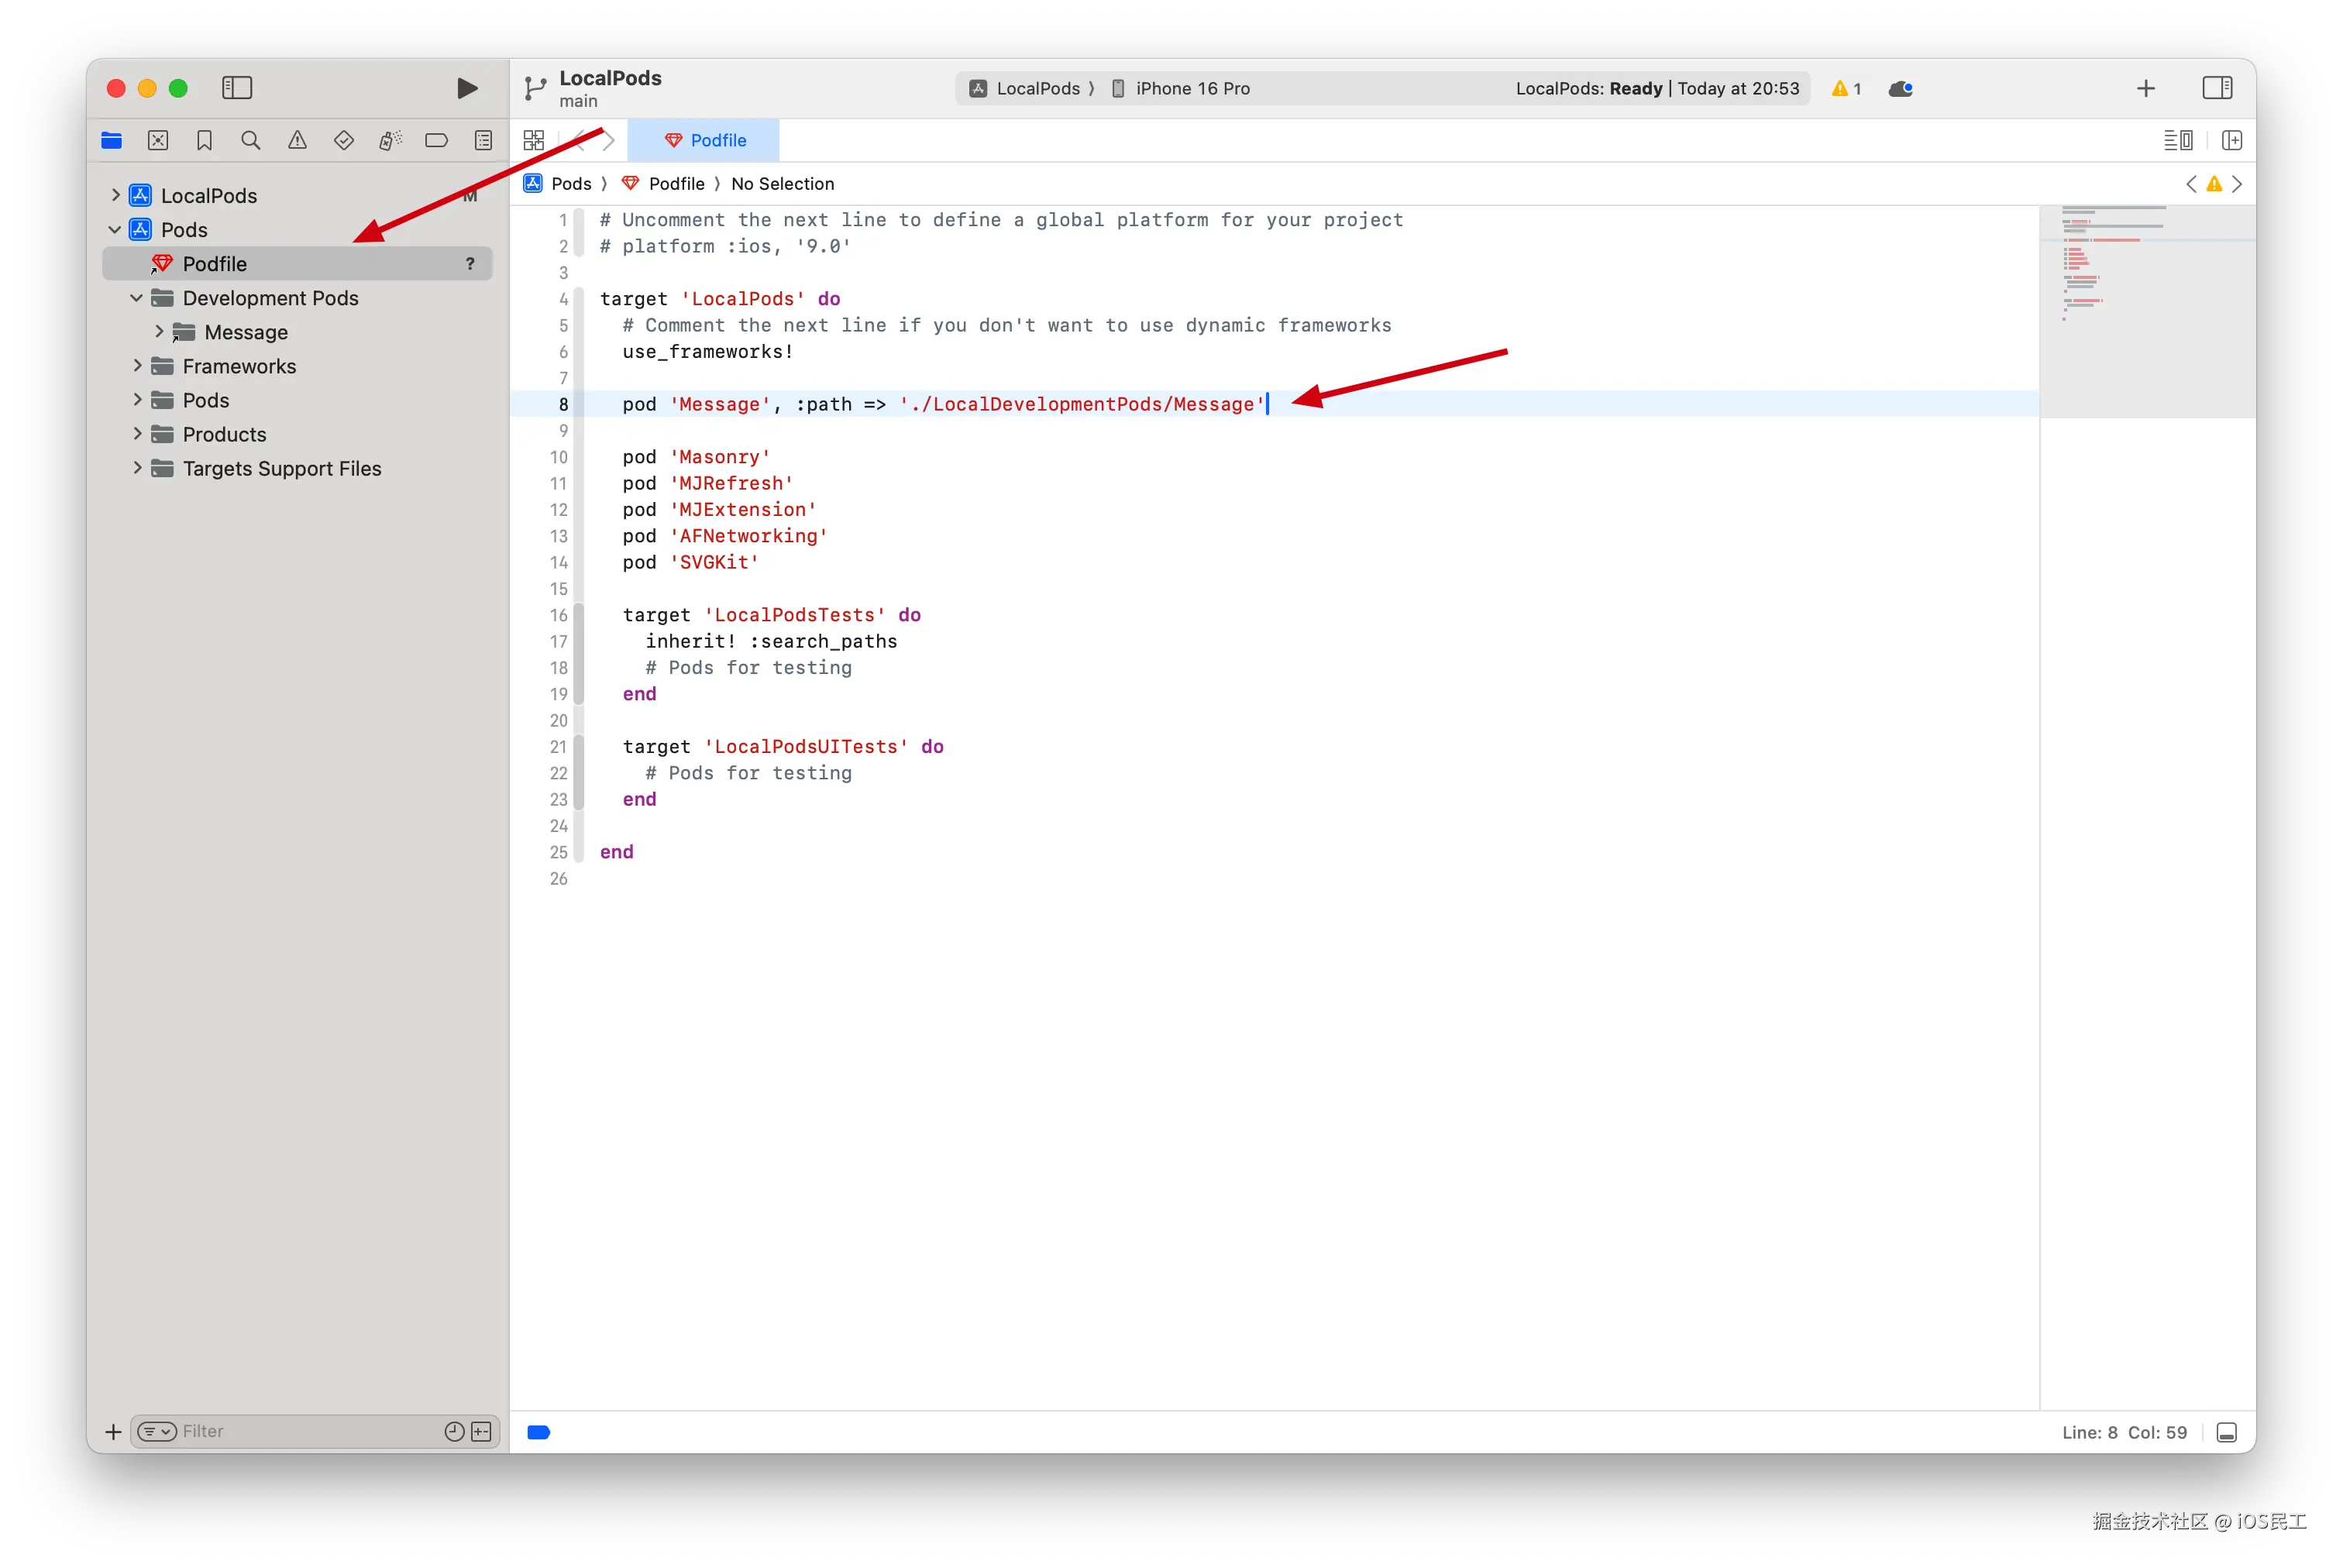Click the Run play button

466,88
